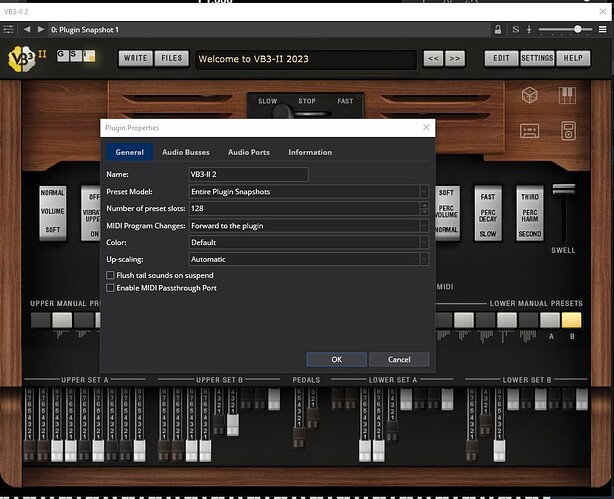Click the pin icon in host toolbar
Viewport: 614px width, 499px height.
529,29
